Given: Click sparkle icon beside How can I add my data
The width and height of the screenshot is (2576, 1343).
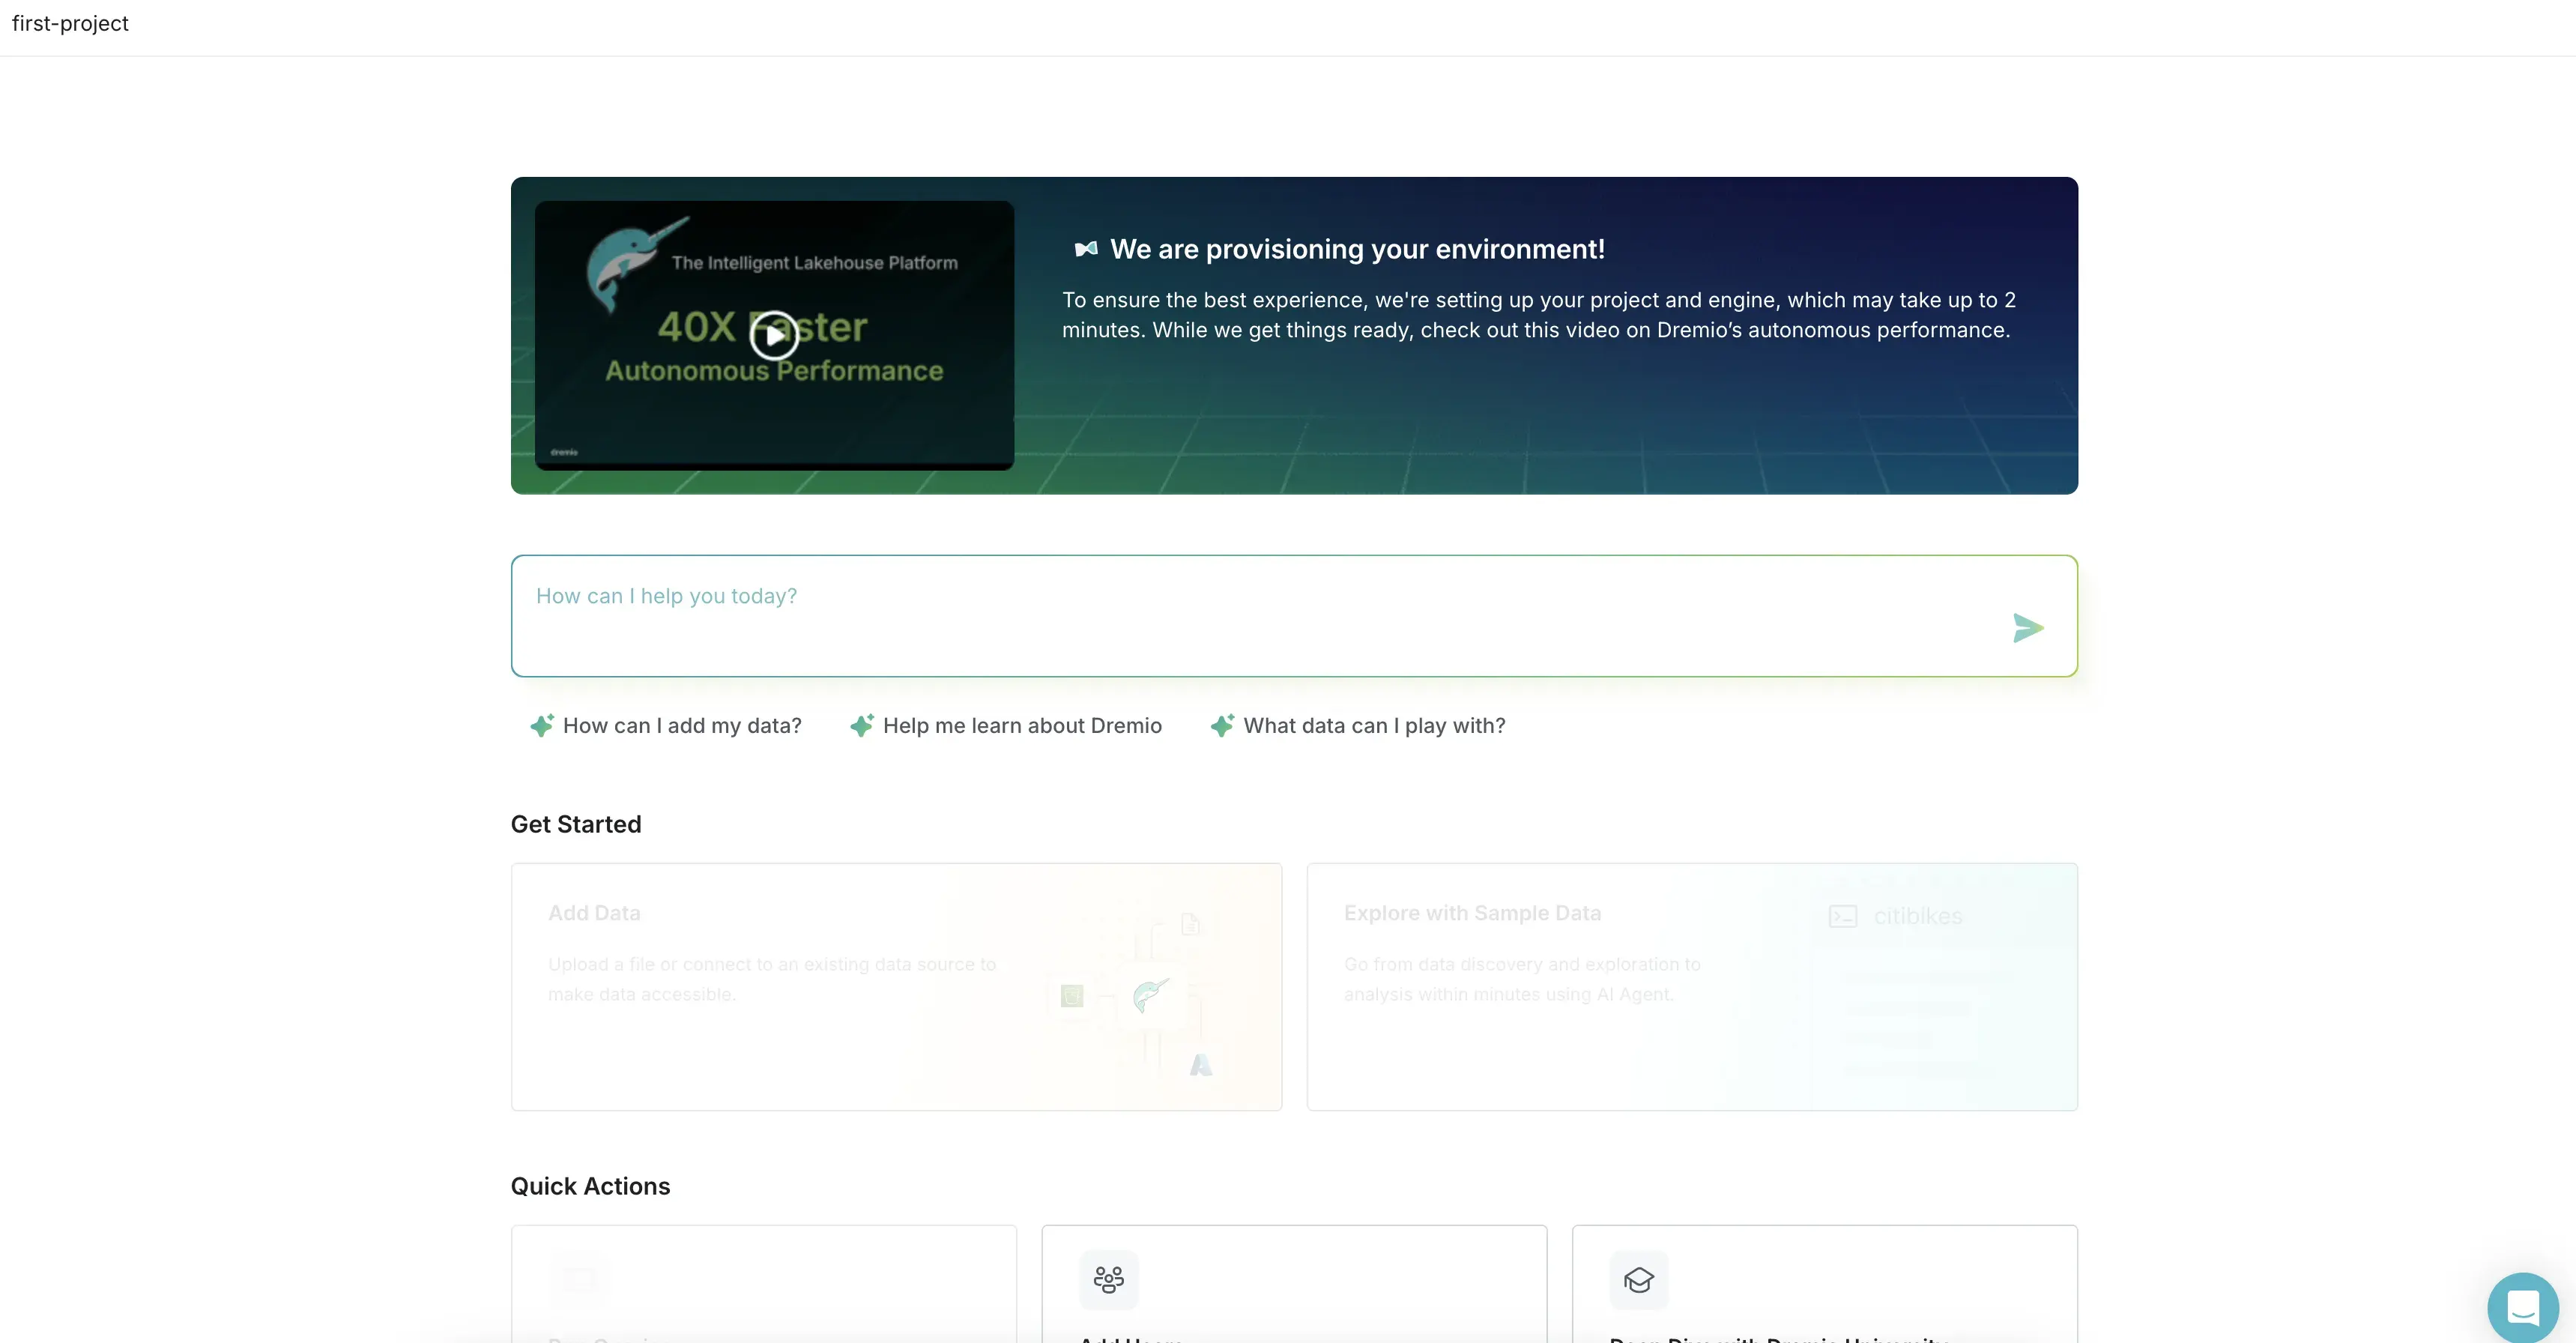Looking at the screenshot, I should 542,725.
